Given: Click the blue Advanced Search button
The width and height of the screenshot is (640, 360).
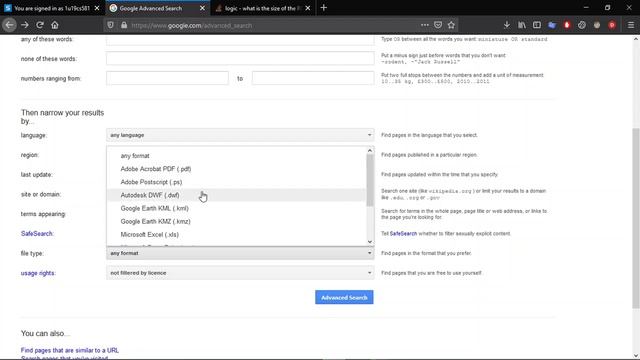Looking at the screenshot, I should (344, 297).
